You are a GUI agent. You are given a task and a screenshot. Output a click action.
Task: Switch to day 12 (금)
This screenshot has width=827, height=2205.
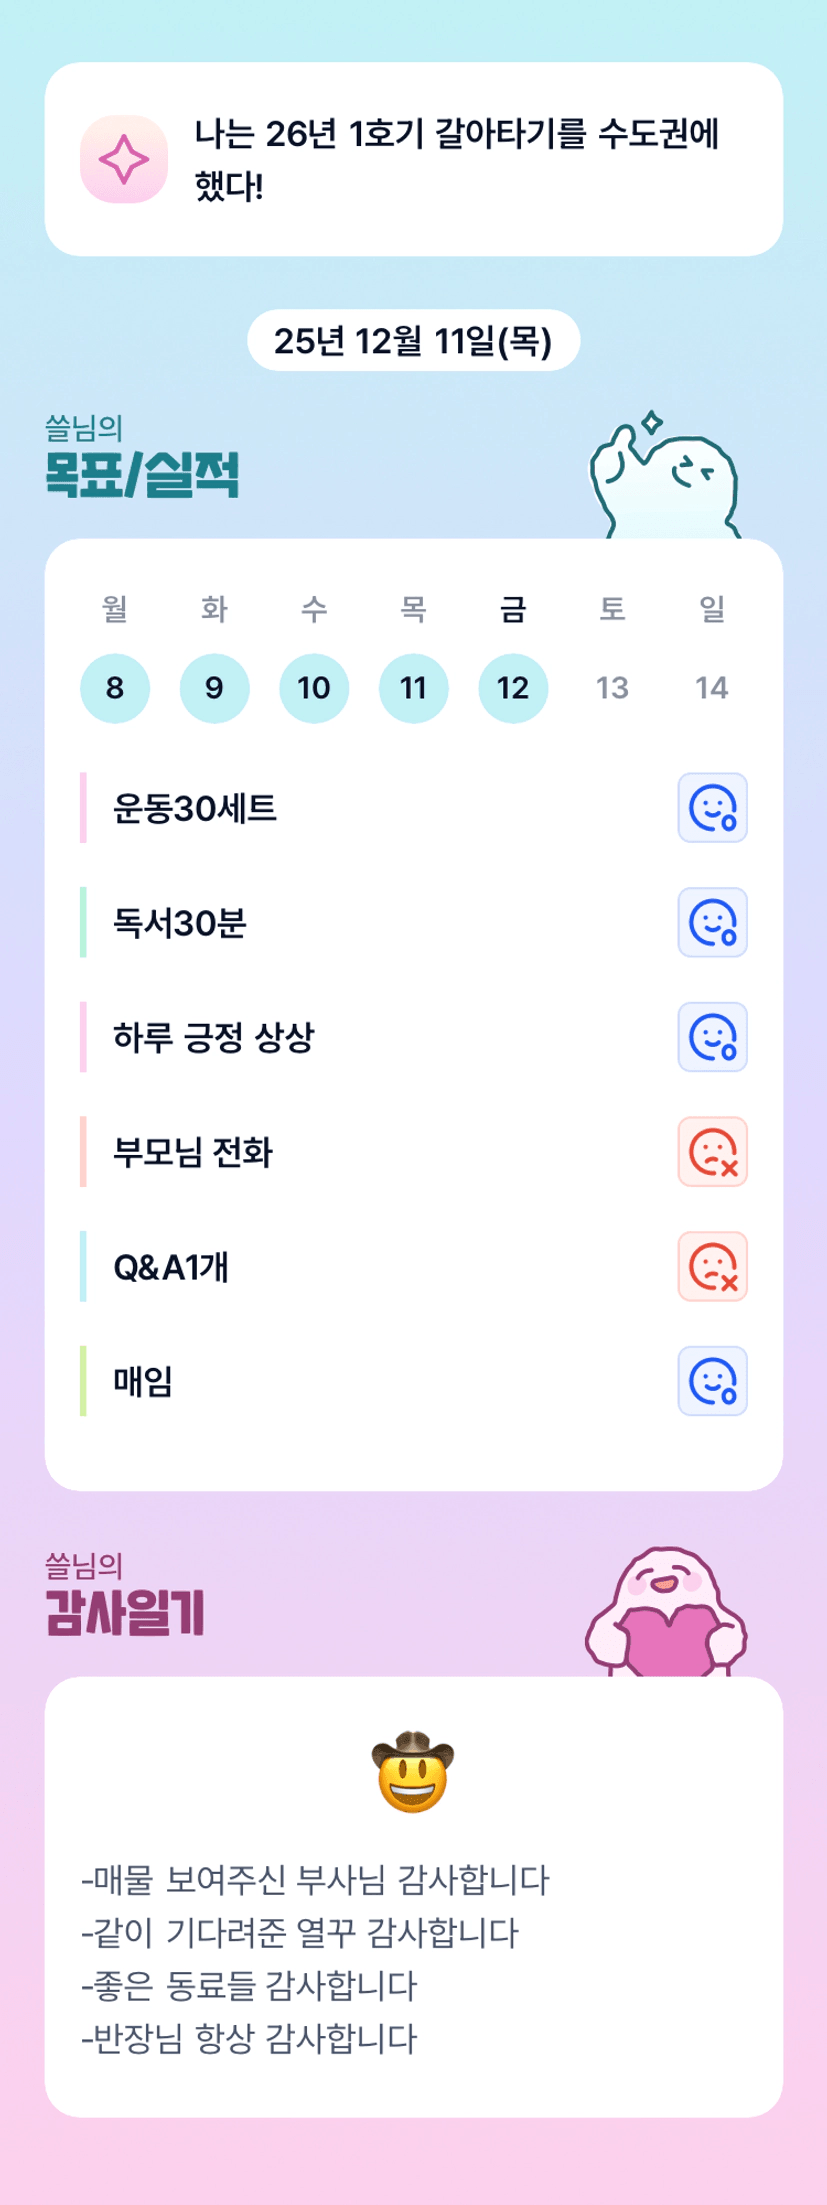coord(513,688)
